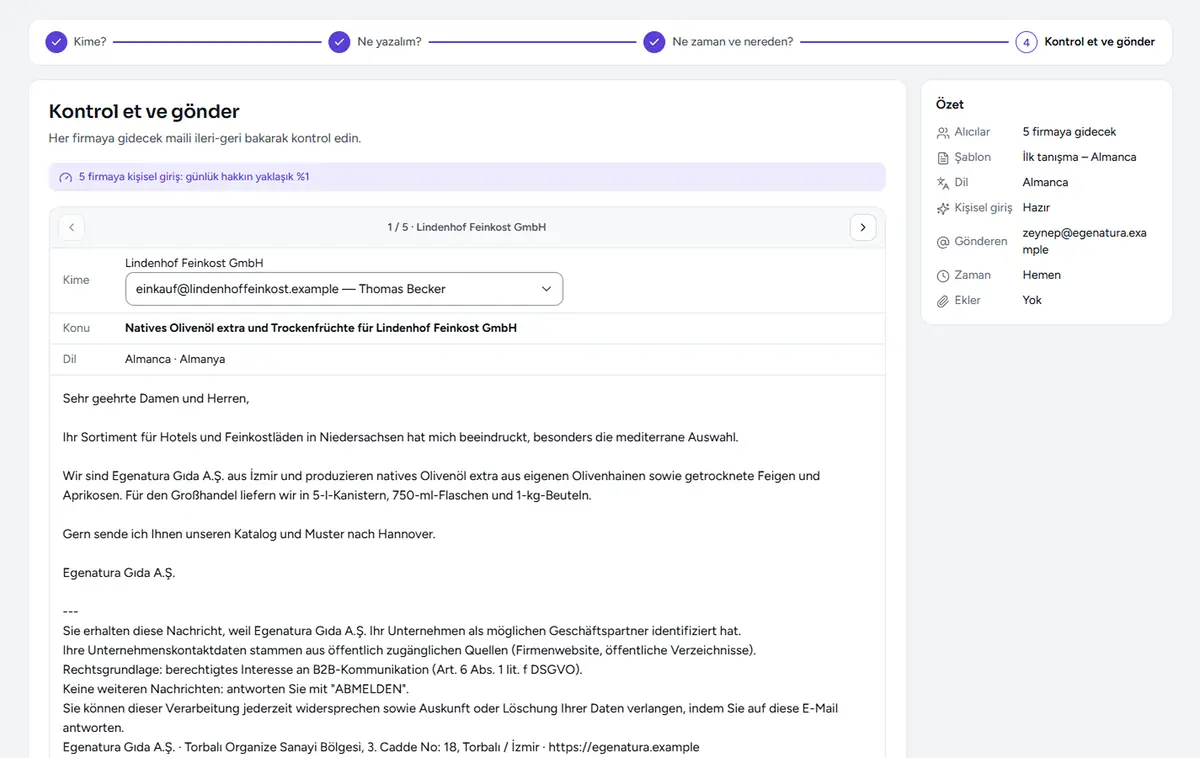The image size is (1200, 758).
Task: Click the 'Hemen' send time value
Action: point(1042,275)
